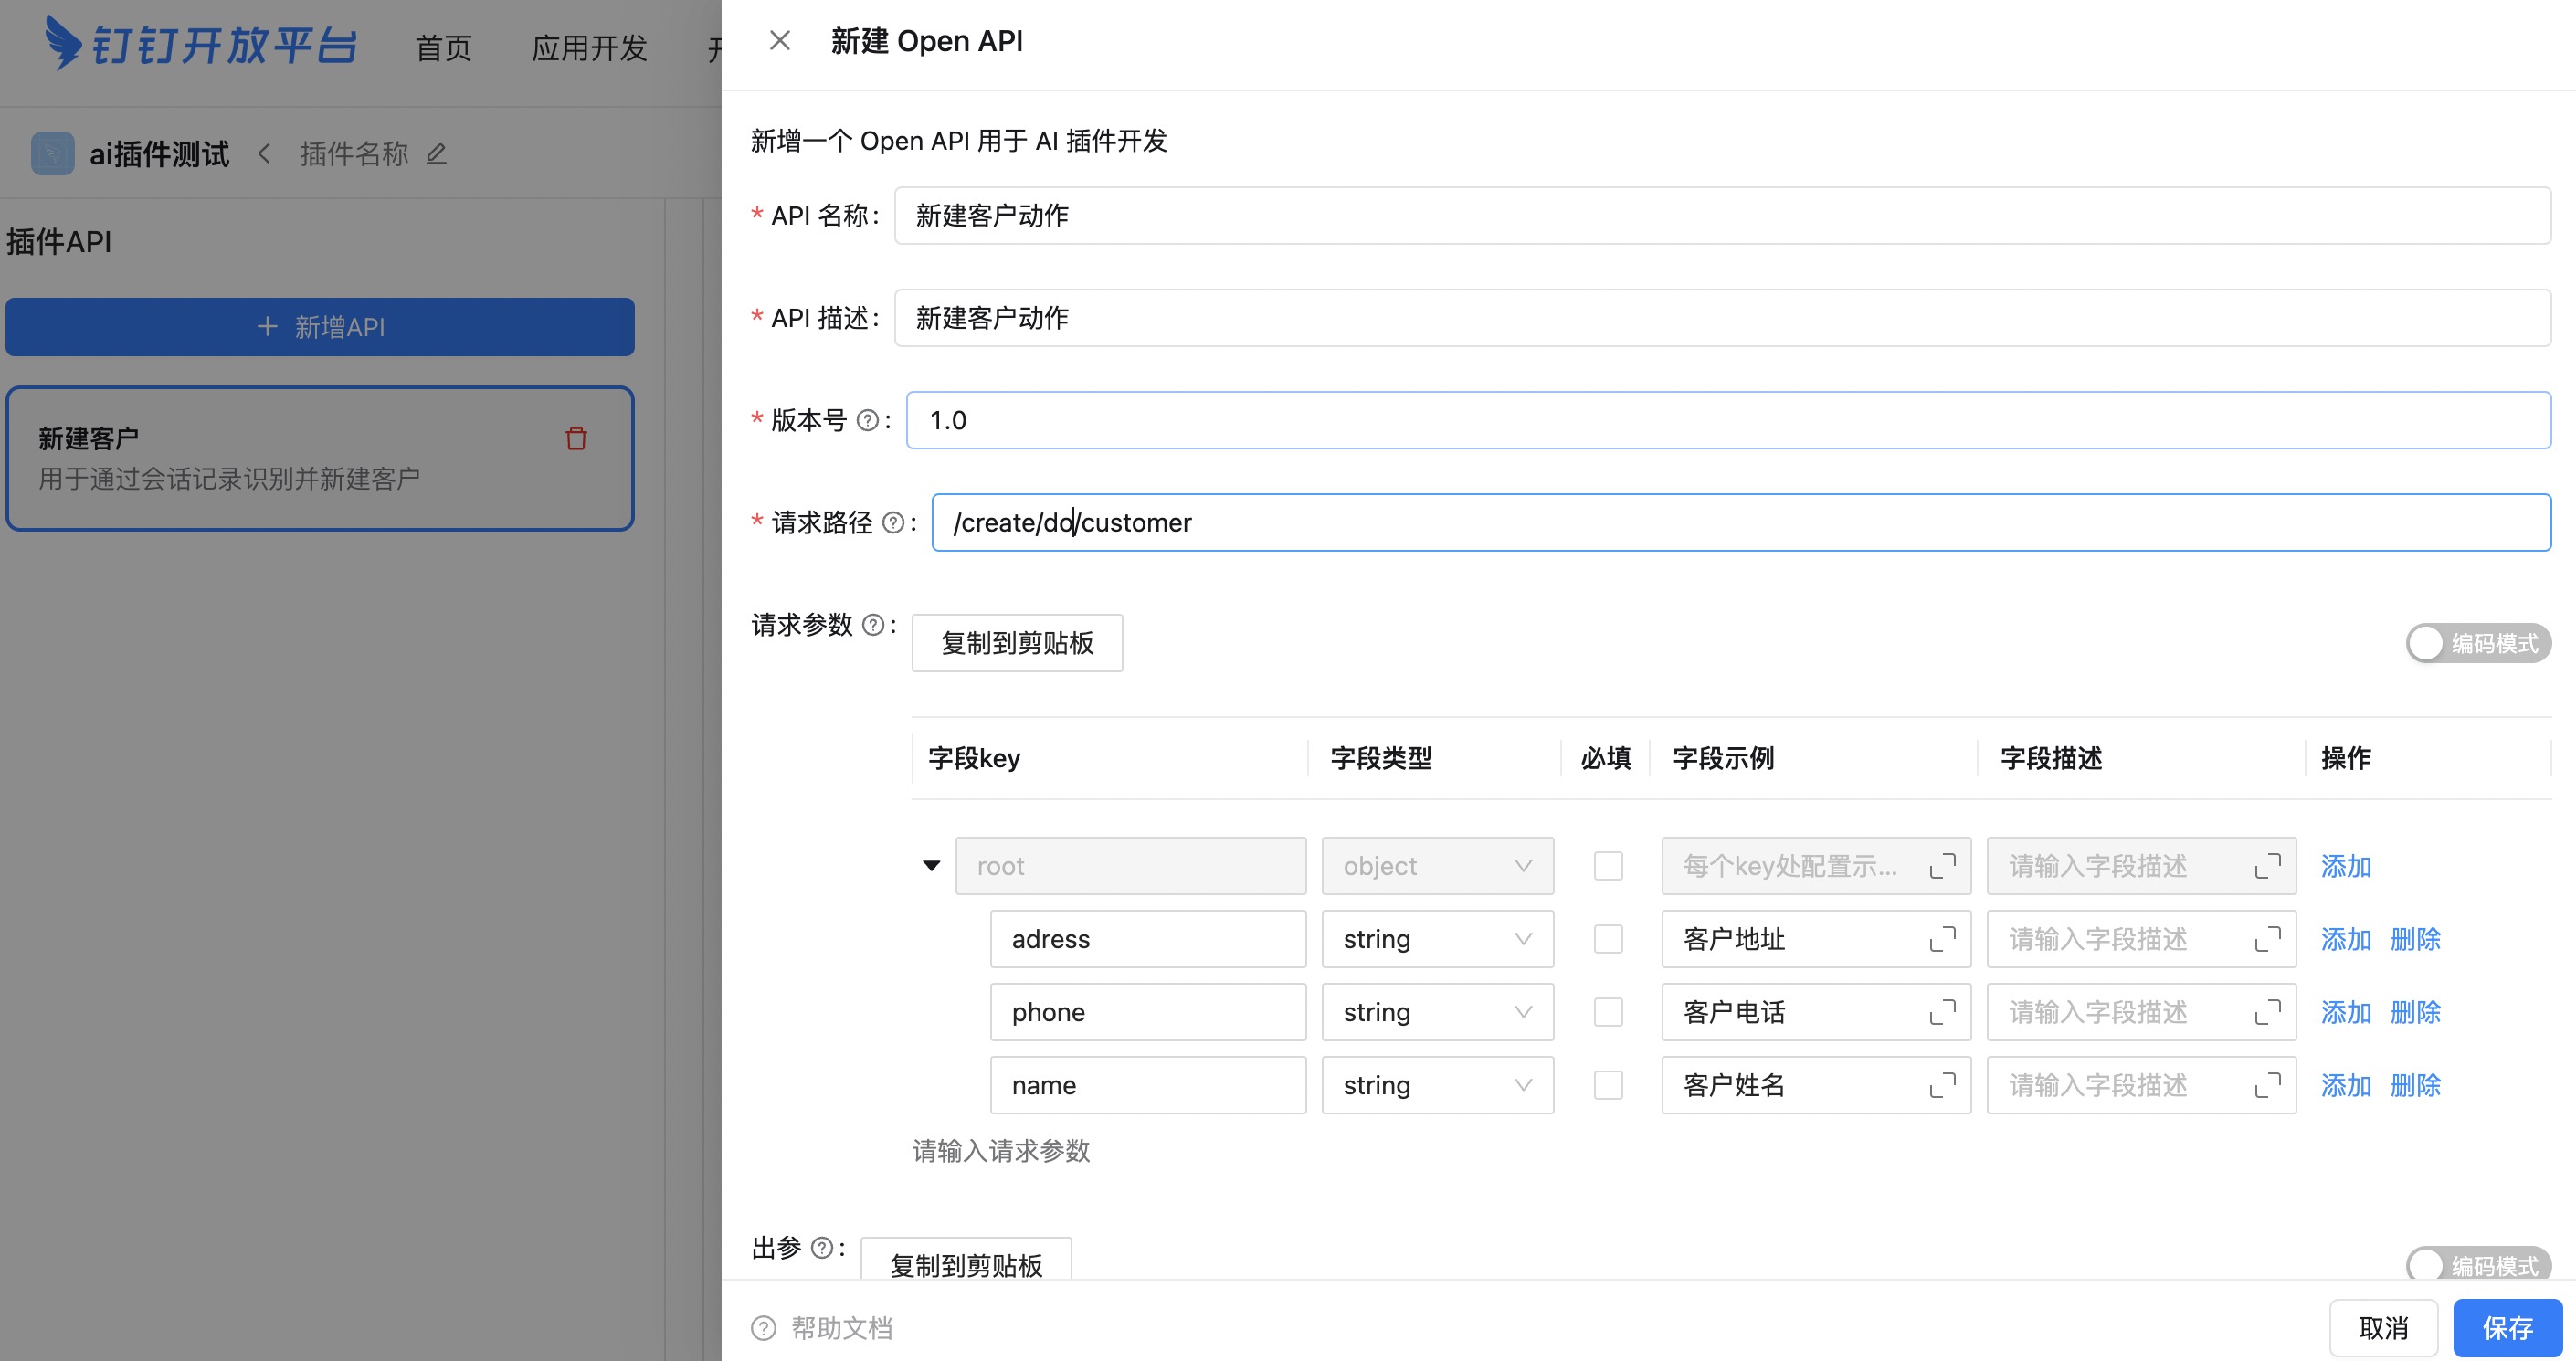Click 添加 on the root row

[2346, 866]
